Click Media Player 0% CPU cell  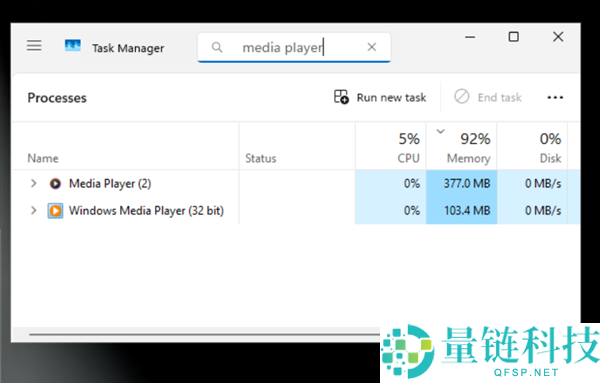point(391,183)
